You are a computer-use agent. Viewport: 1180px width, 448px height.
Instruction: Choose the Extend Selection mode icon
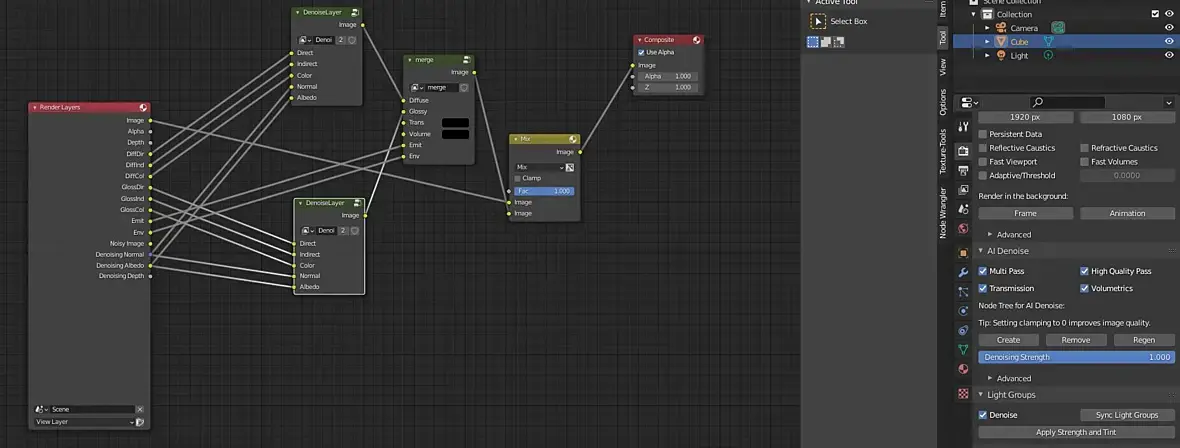826,42
